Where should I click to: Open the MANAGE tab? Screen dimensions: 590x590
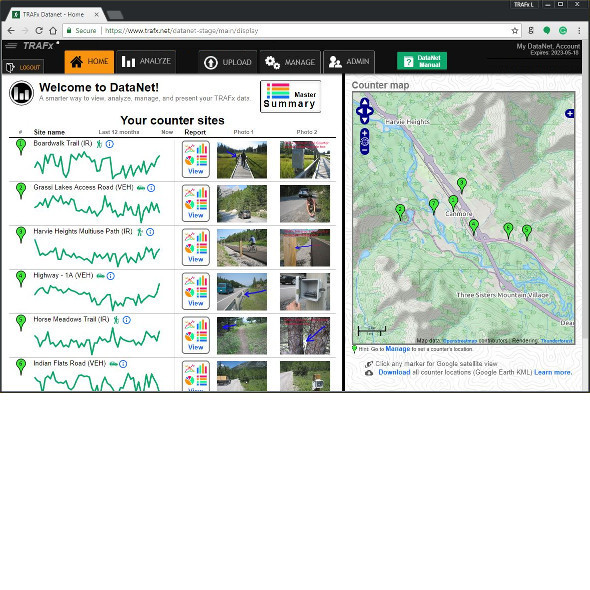(290, 62)
